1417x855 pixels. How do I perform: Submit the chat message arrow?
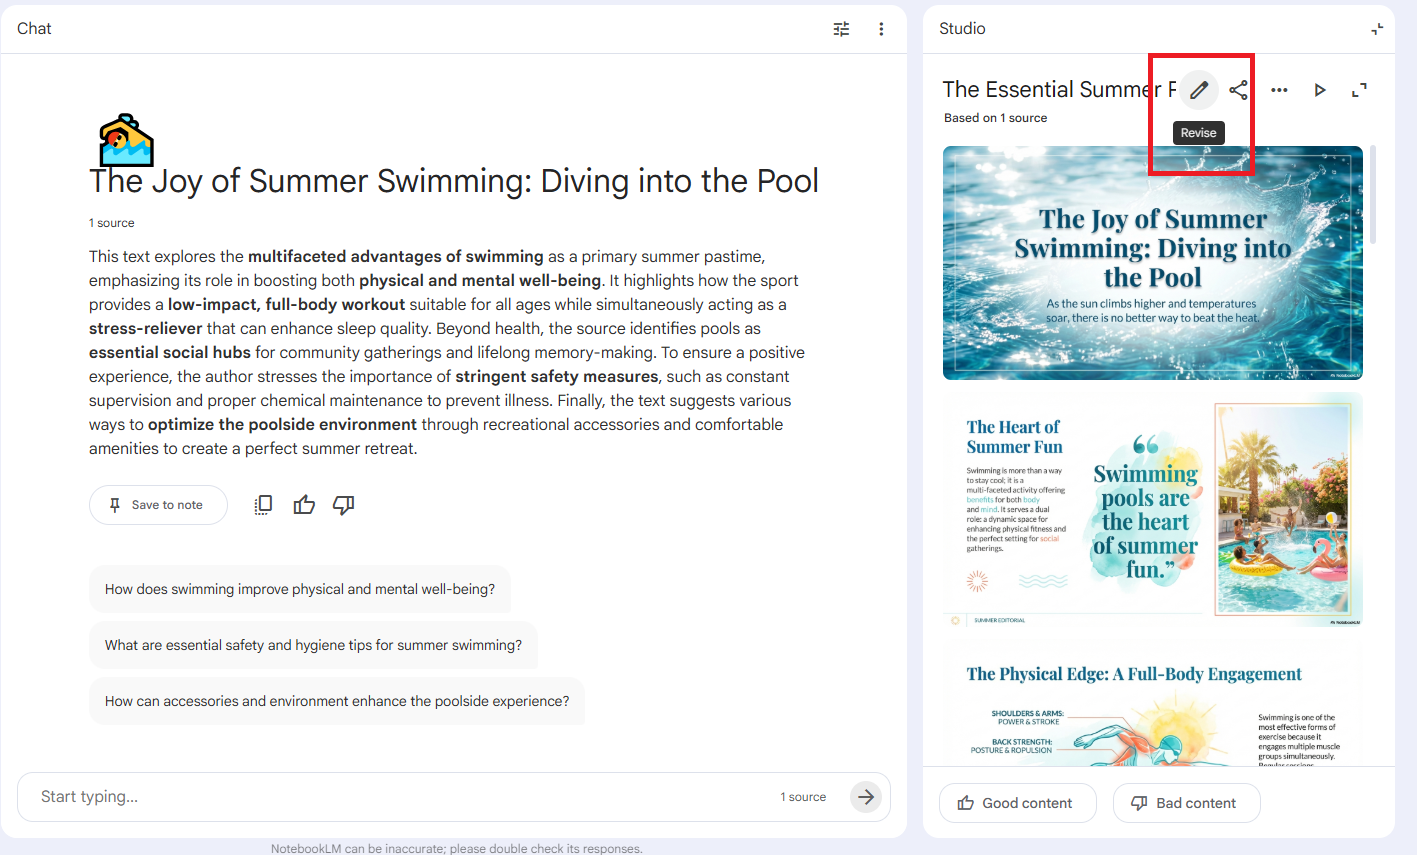click(866, 797)
